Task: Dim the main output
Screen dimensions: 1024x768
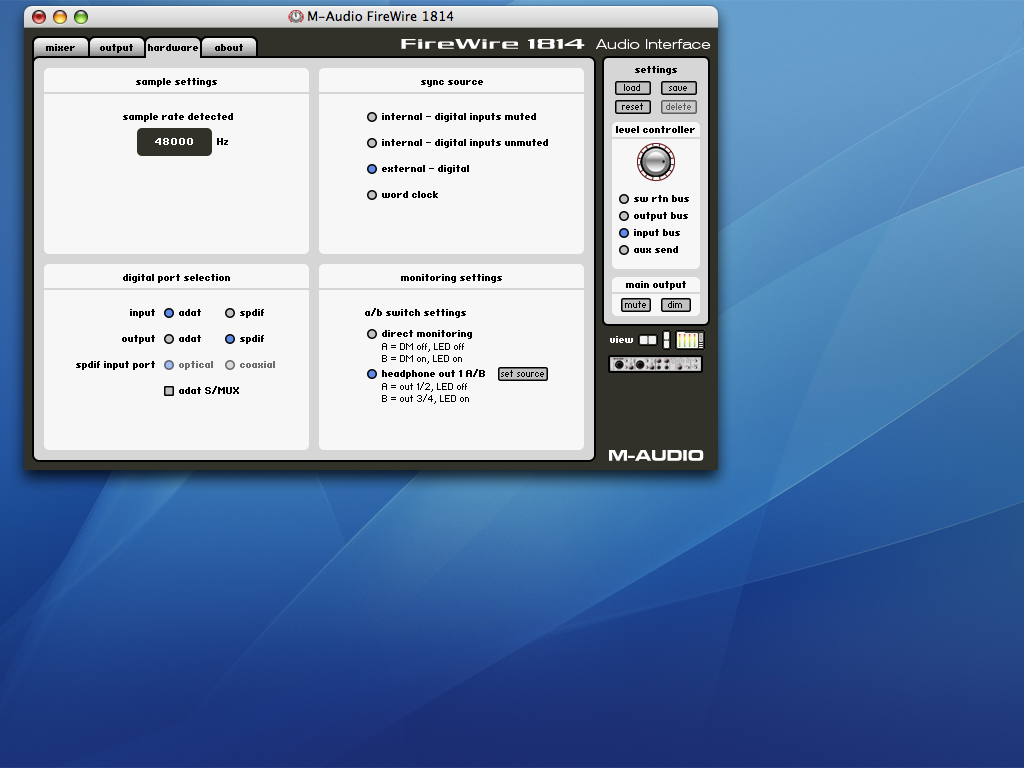Action: pos(675,305)
